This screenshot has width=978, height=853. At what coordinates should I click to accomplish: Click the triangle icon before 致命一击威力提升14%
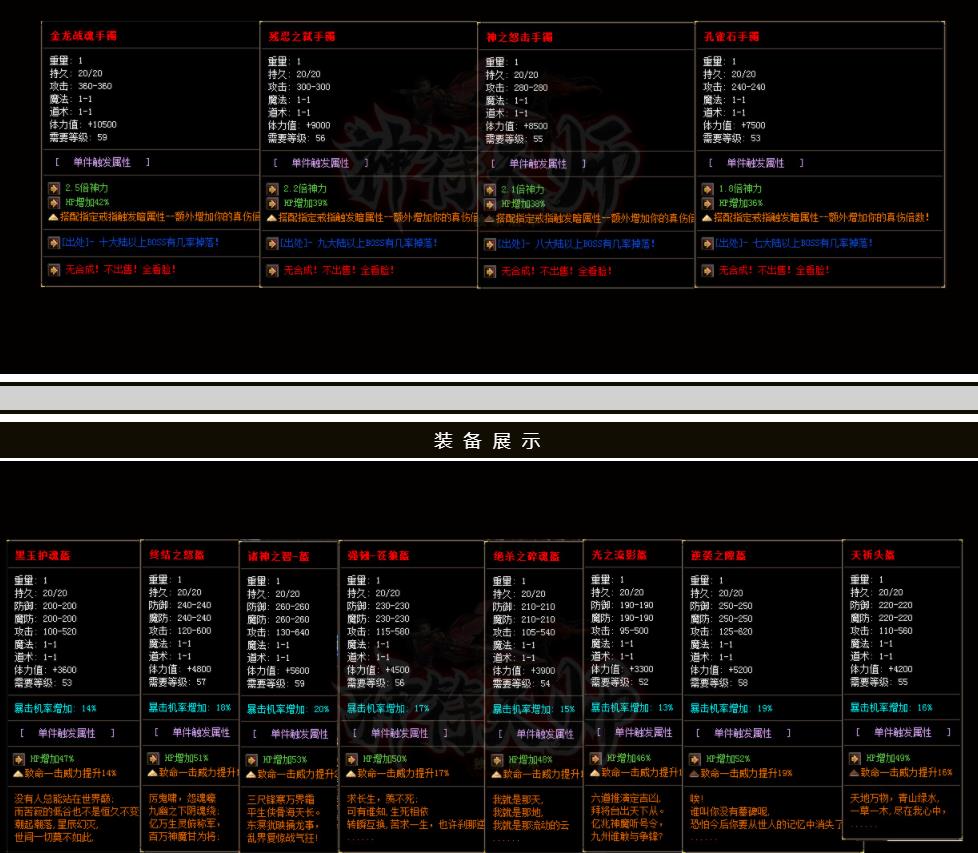20,773
